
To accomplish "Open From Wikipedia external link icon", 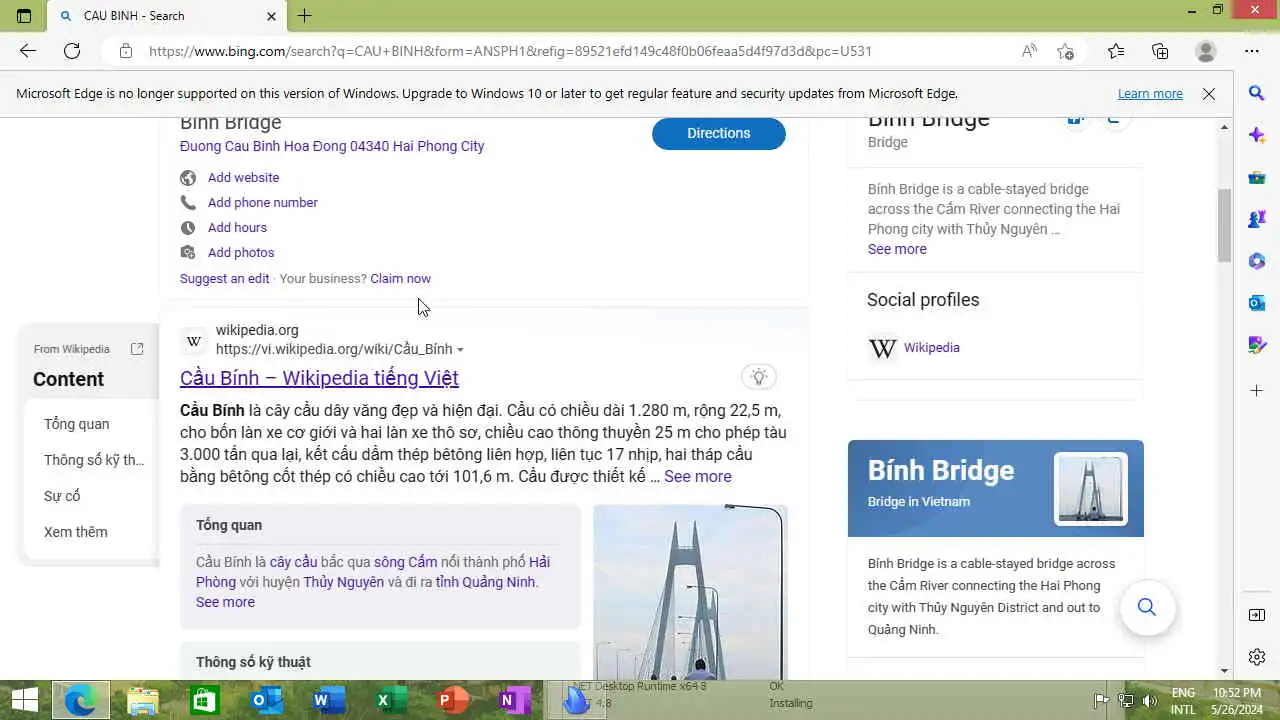I will coord(137,349).
